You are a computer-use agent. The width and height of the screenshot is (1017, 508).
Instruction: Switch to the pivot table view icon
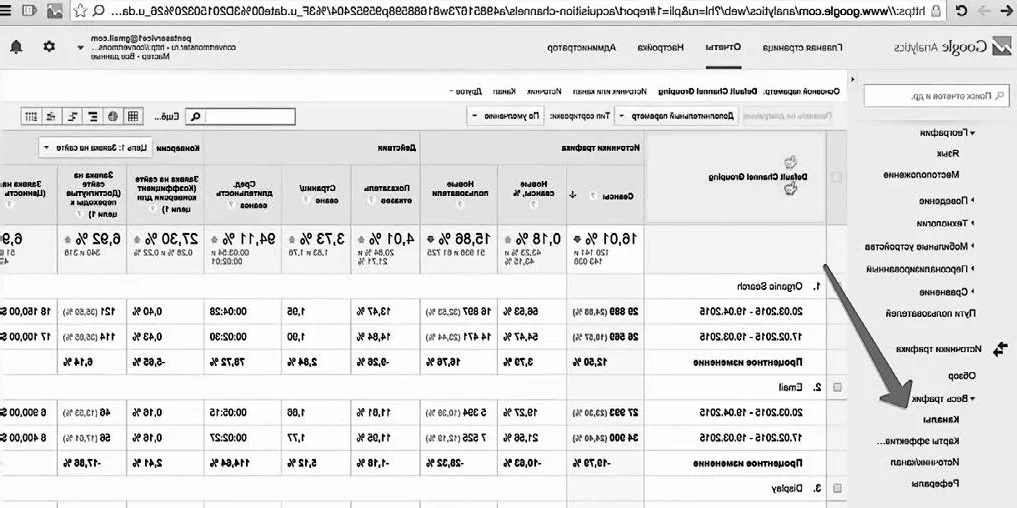click(30, 116)
